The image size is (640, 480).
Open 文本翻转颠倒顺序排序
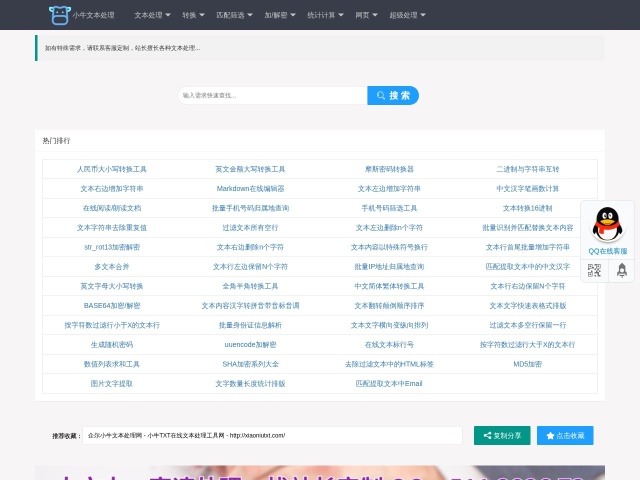tap(389, 306)
